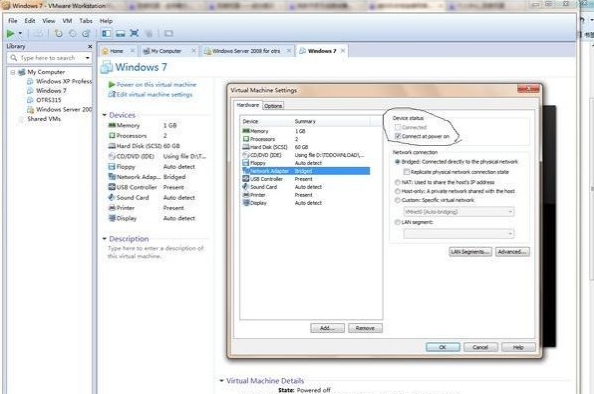Toggle the library sidebar view icon
Image resolution: width=594 pixels, height=394 pixels.
point(106,34)
